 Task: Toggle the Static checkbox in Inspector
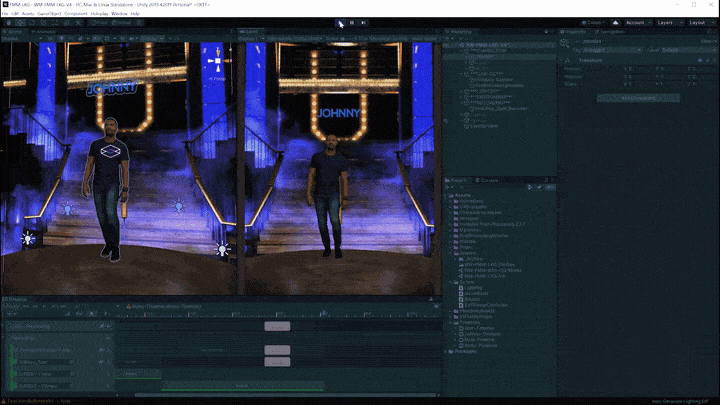tap(708, 41)
